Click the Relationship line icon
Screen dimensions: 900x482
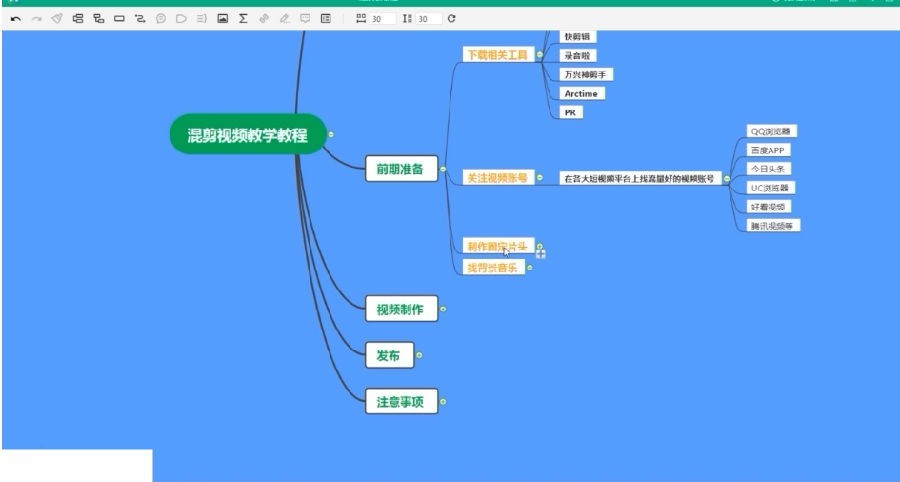140,18
